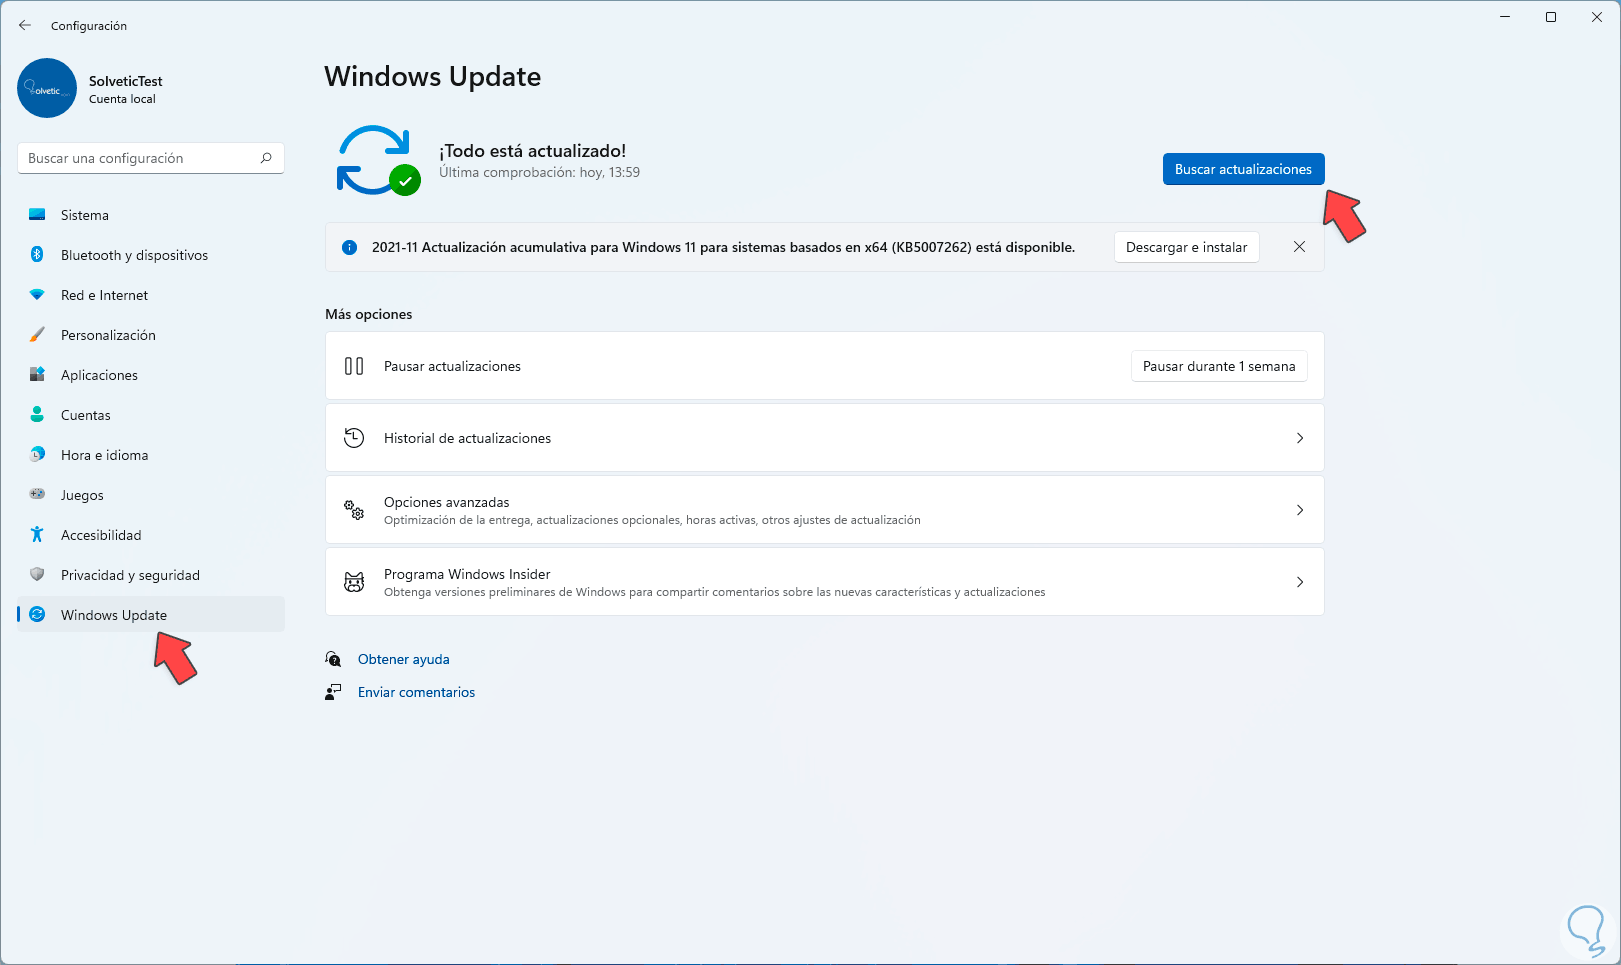Expand Historial de actualizaciones chevron

click(x=1300, y=438)
